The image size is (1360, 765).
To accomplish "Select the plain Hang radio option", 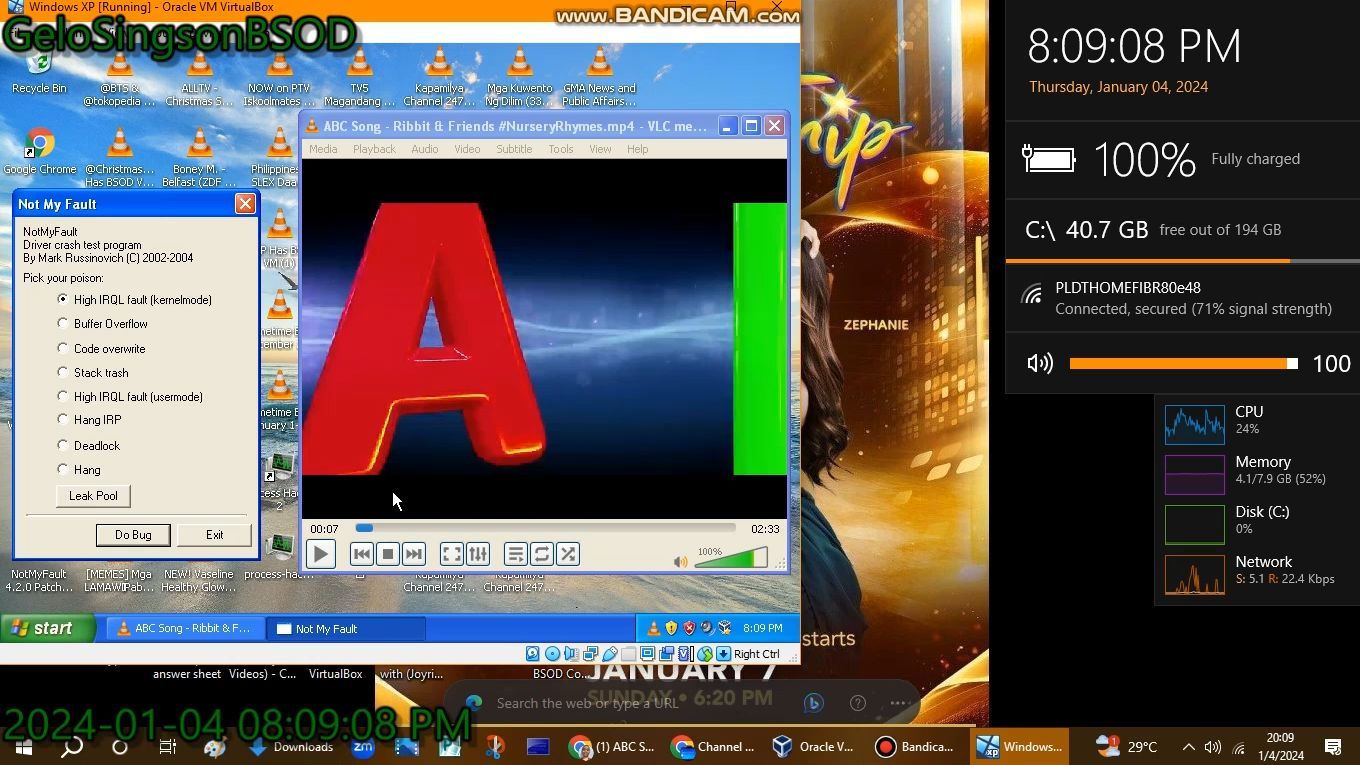I will (79, 470).
